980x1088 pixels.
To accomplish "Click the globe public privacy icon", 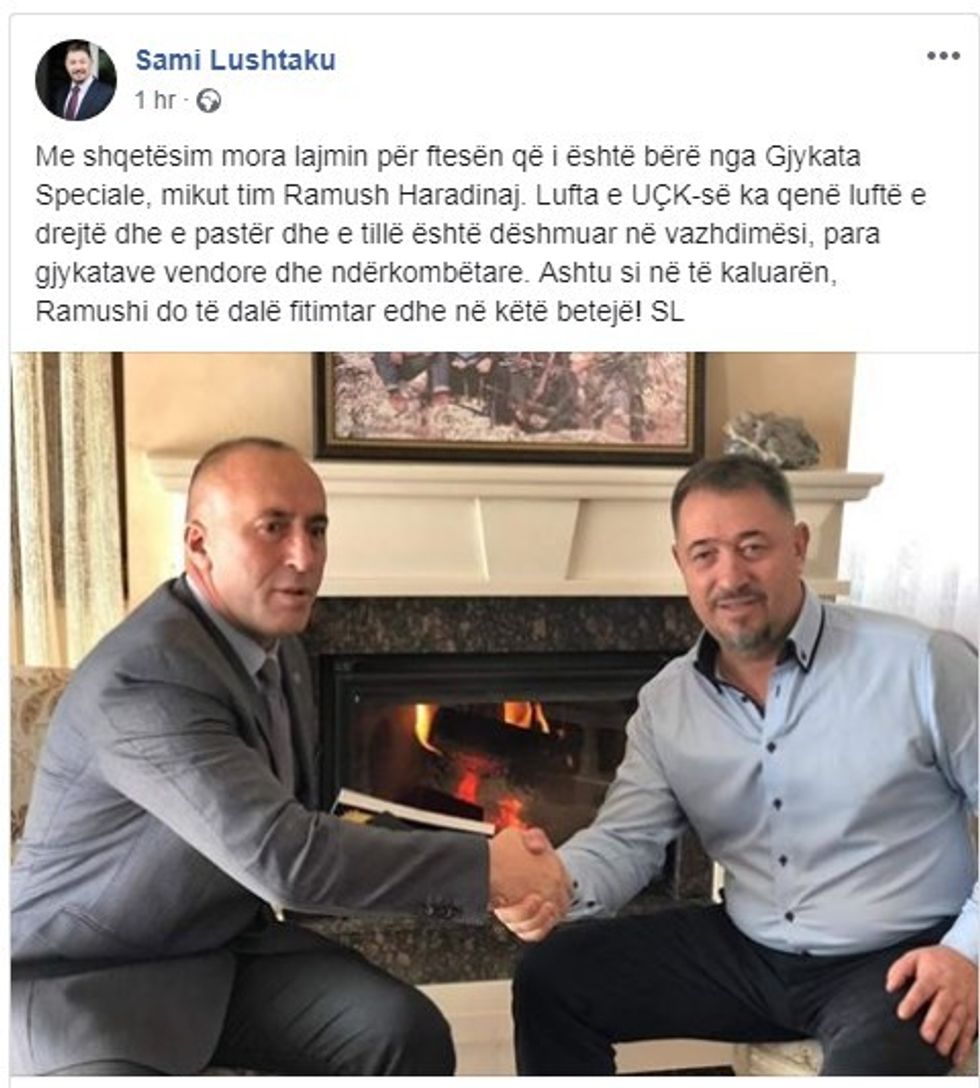I will point(208,101).
